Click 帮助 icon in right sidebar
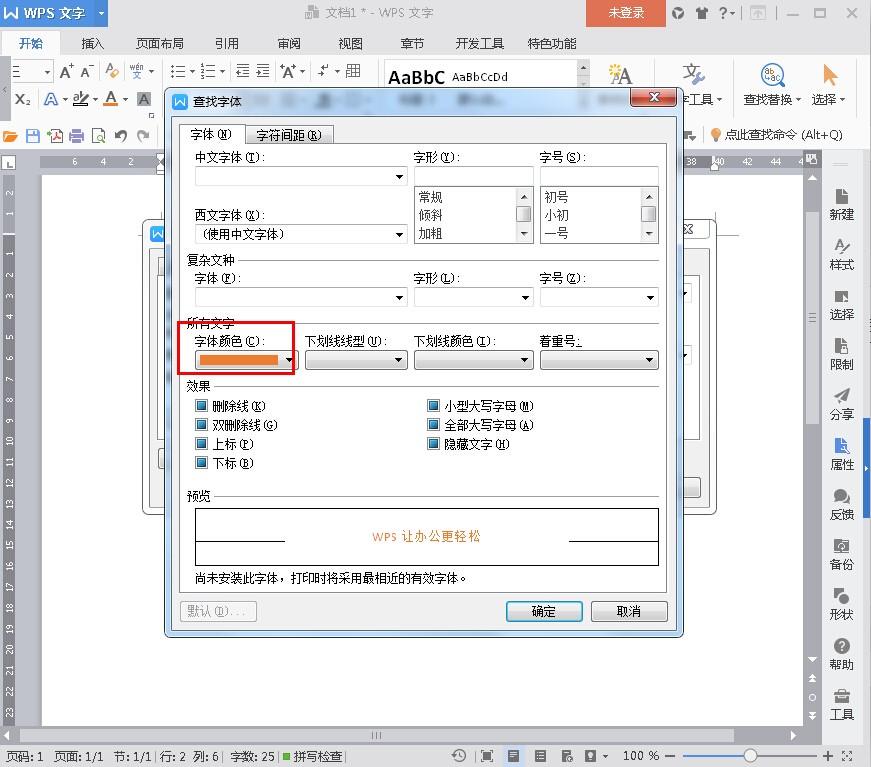Image resolution: width=871 pixels, height=767 pixels. tap(842, 654)
